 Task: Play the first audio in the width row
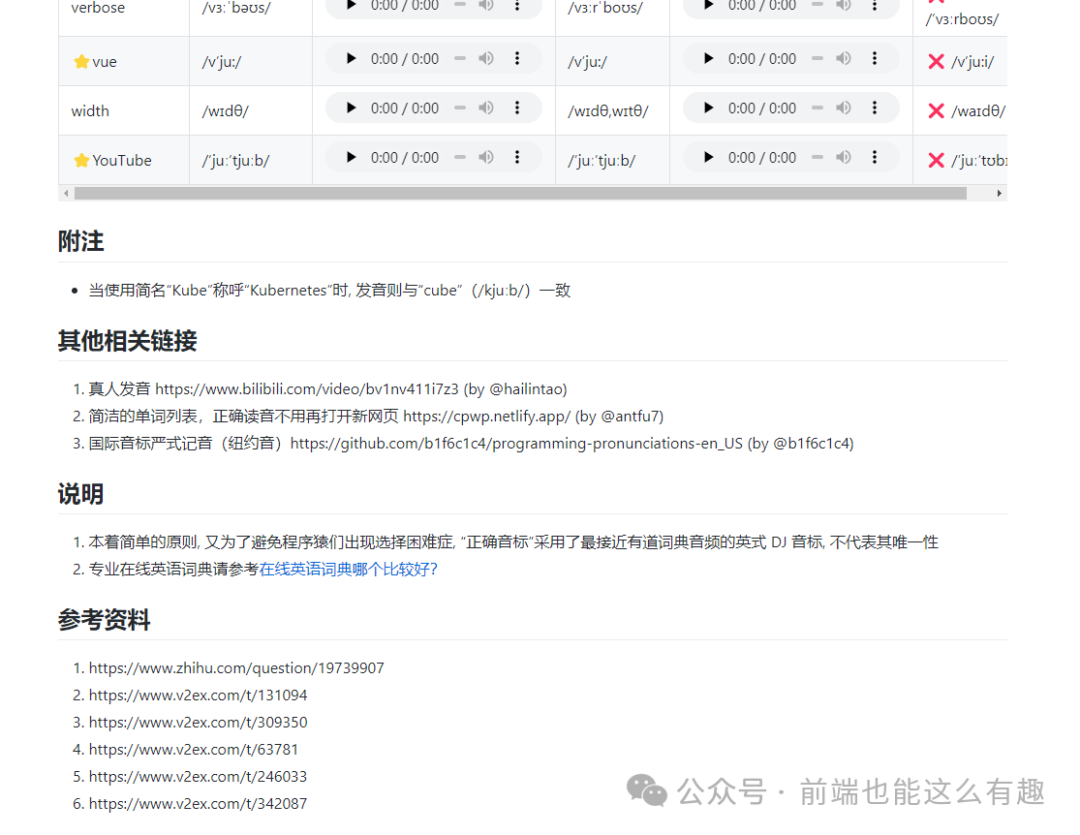(x=351, y=108)
